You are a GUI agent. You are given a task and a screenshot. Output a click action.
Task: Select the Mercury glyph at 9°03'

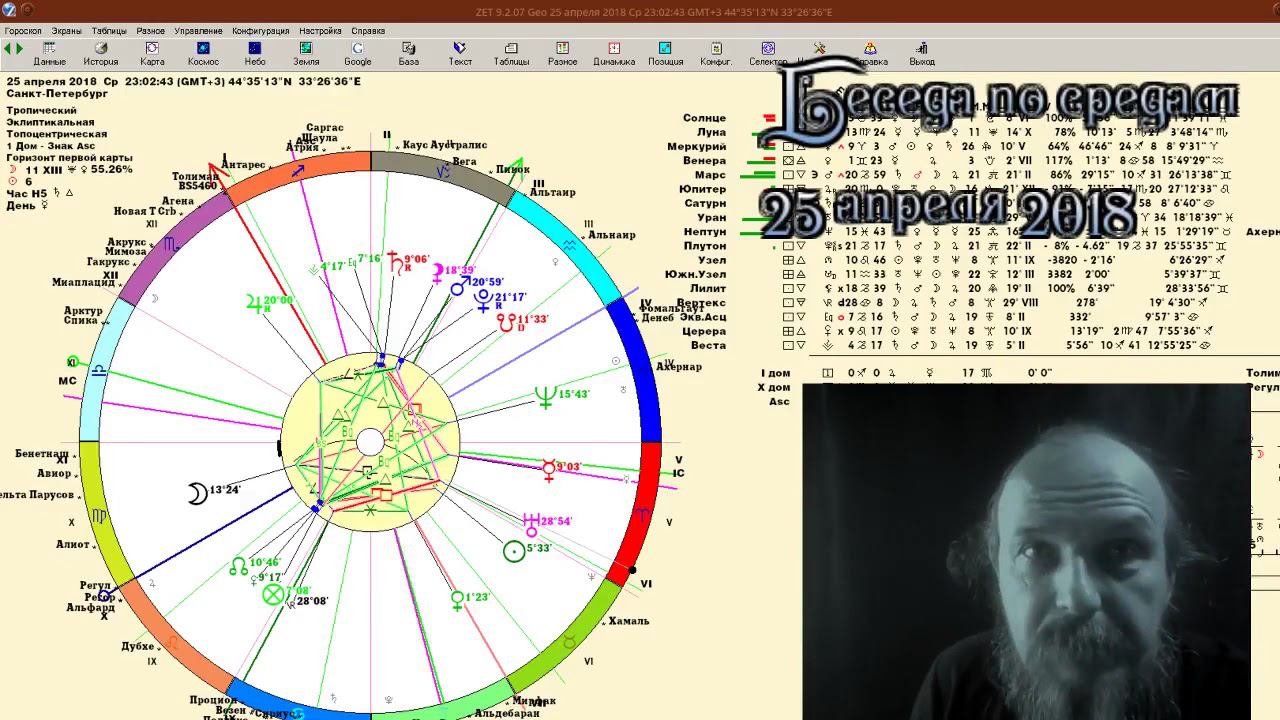[x=548, y=469]
